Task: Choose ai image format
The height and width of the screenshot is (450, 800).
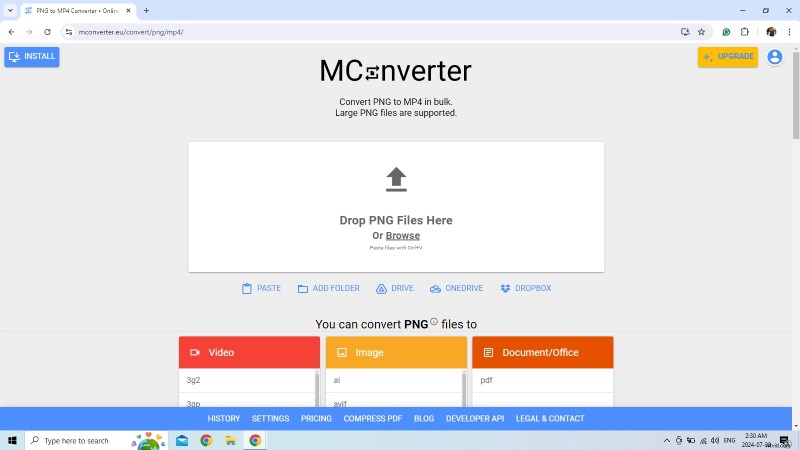Action: (x=393, y=380)
